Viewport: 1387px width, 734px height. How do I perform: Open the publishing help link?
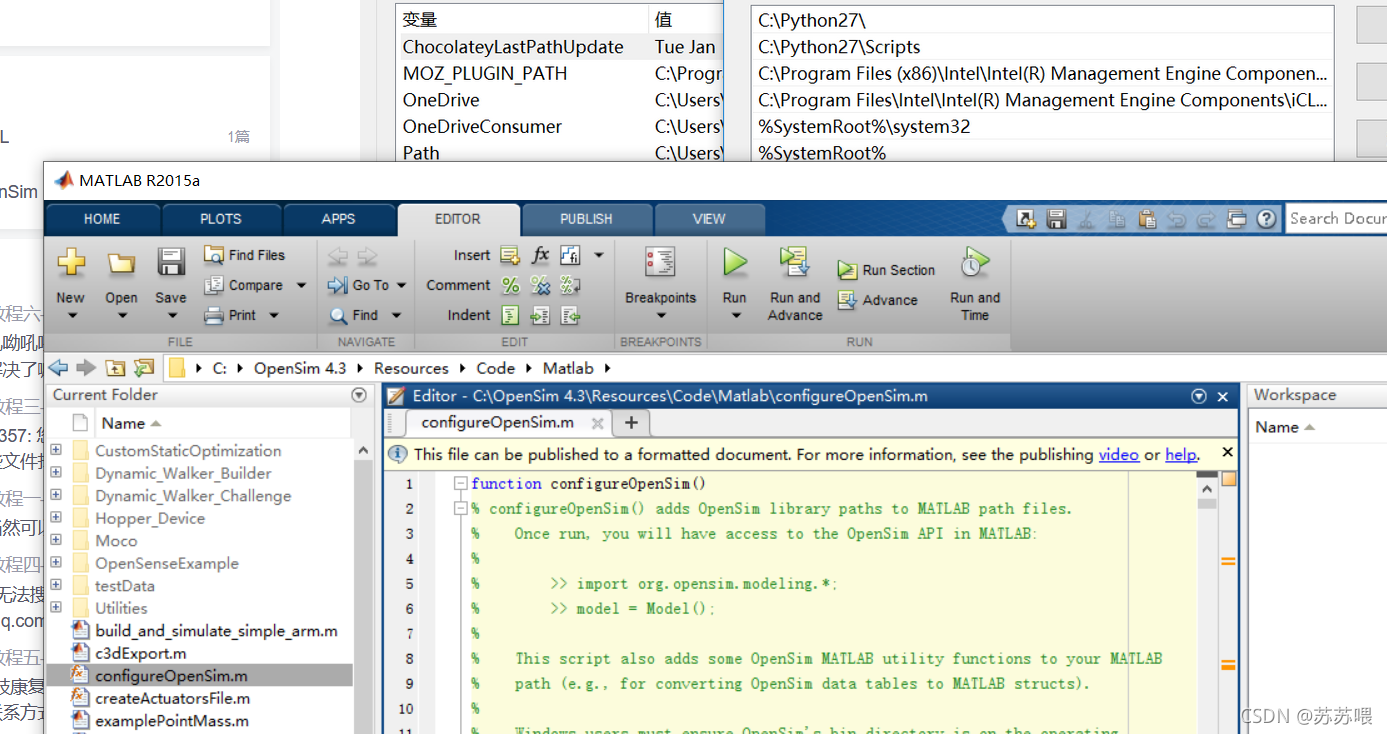[x=1181, y=454]
